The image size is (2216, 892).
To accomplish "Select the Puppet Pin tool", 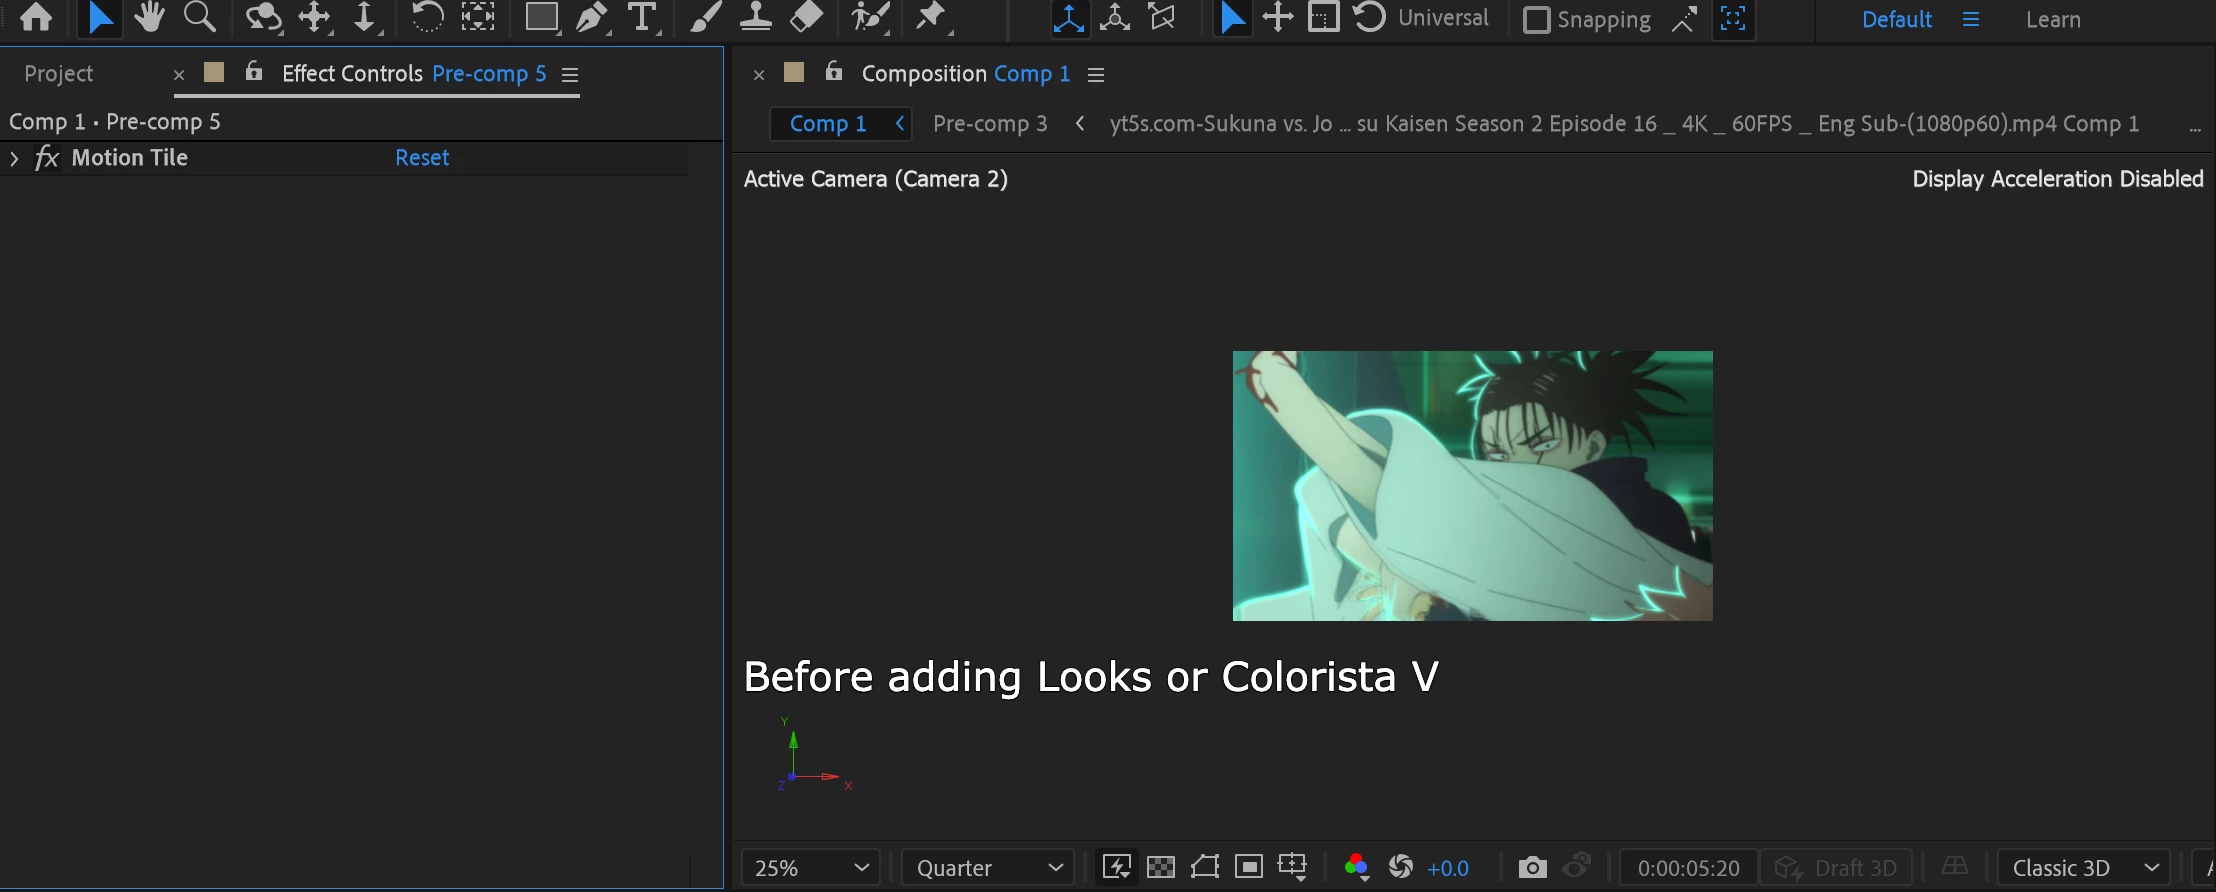I will click(x=932, y=17).
